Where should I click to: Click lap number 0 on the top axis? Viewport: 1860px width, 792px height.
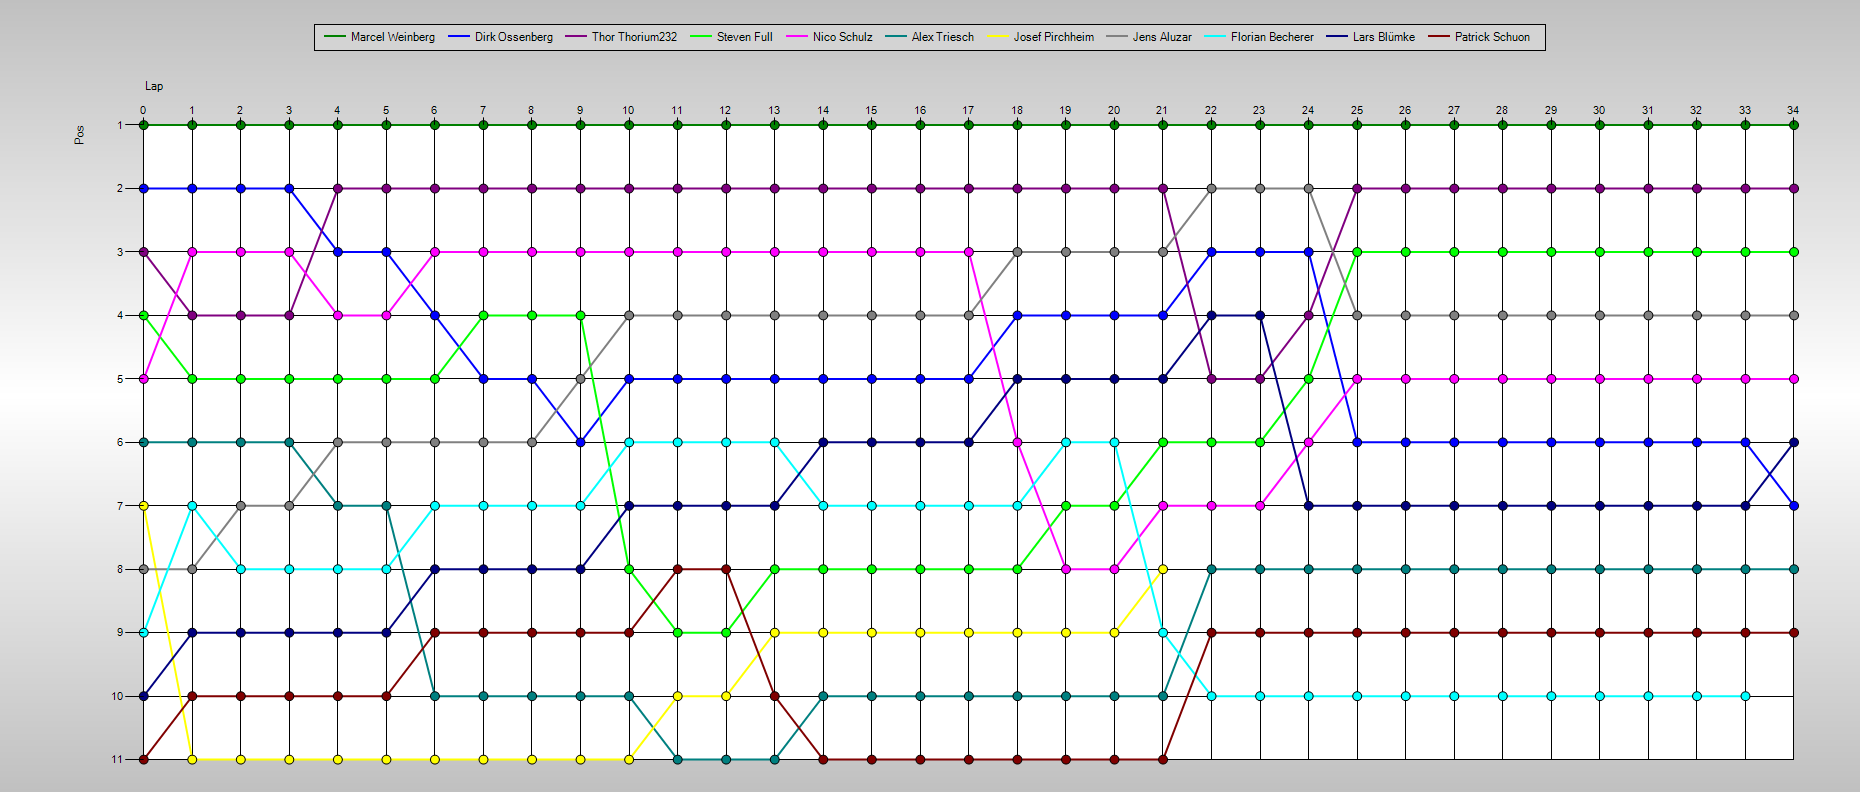pyautogui.click(x=143, y=110)
